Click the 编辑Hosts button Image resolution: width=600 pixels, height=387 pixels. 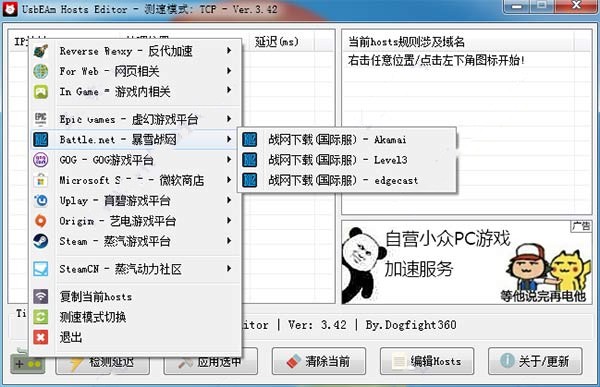pyautogui.click(x=427, y=361)
